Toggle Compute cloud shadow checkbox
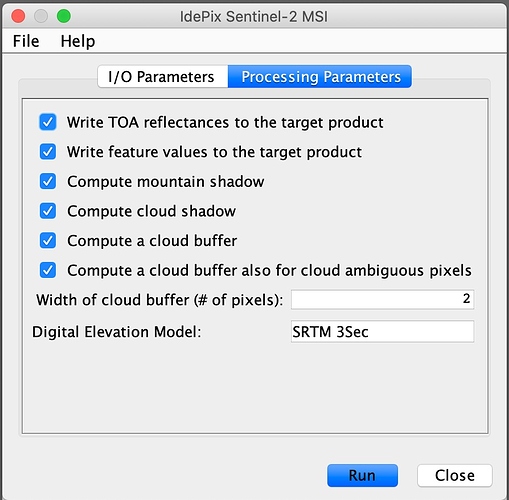This screenshot has height=500, width=509. pyautogui.click(x=48, y=211)
